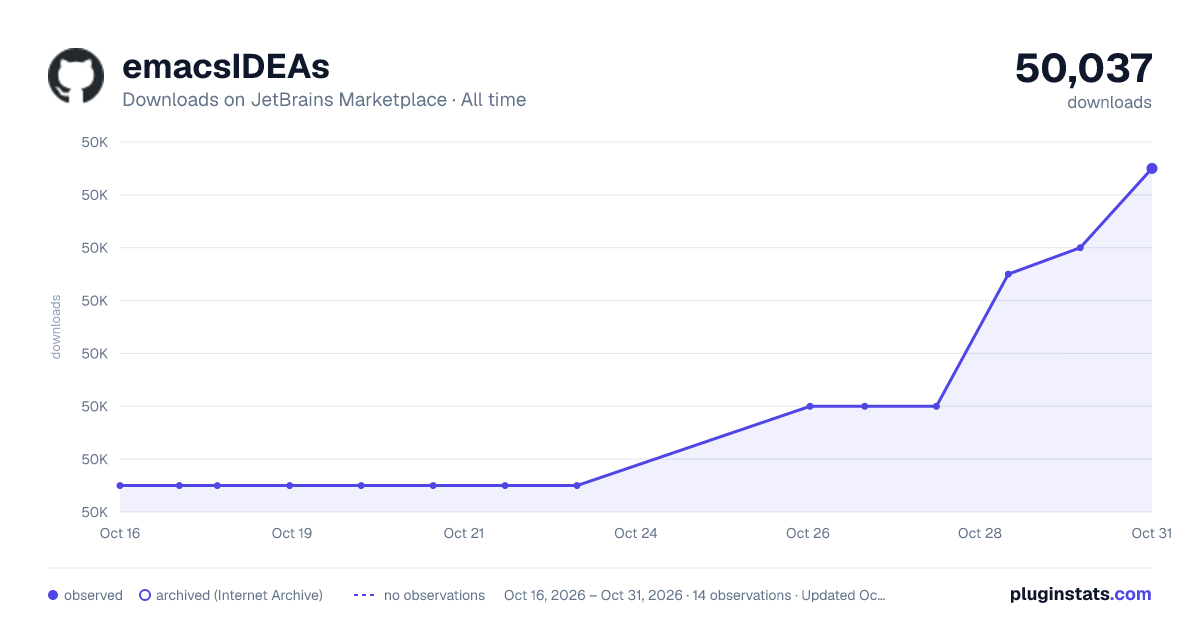Image resolution: width=1200 pixels, height=630 pixels.
Task: Open the pluginstats.com link
Action: tap(1080, 594)
